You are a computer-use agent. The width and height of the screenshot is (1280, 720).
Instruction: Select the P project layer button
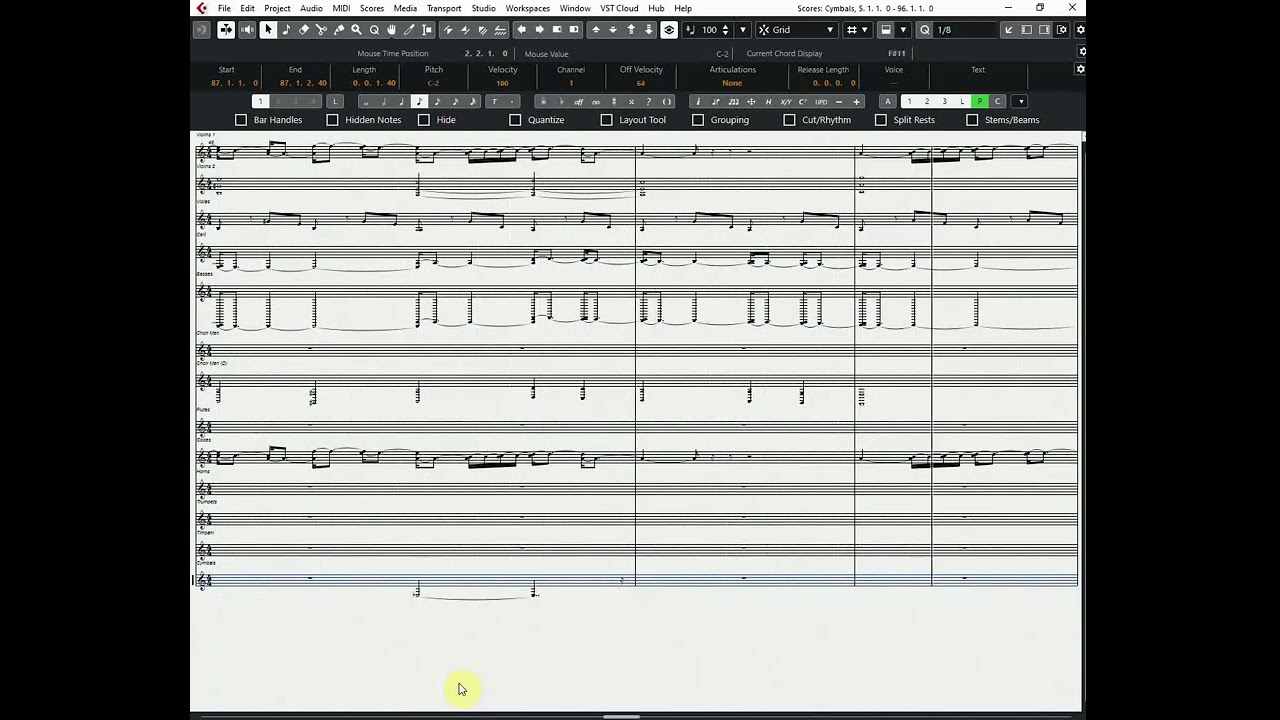click(980, 101)
